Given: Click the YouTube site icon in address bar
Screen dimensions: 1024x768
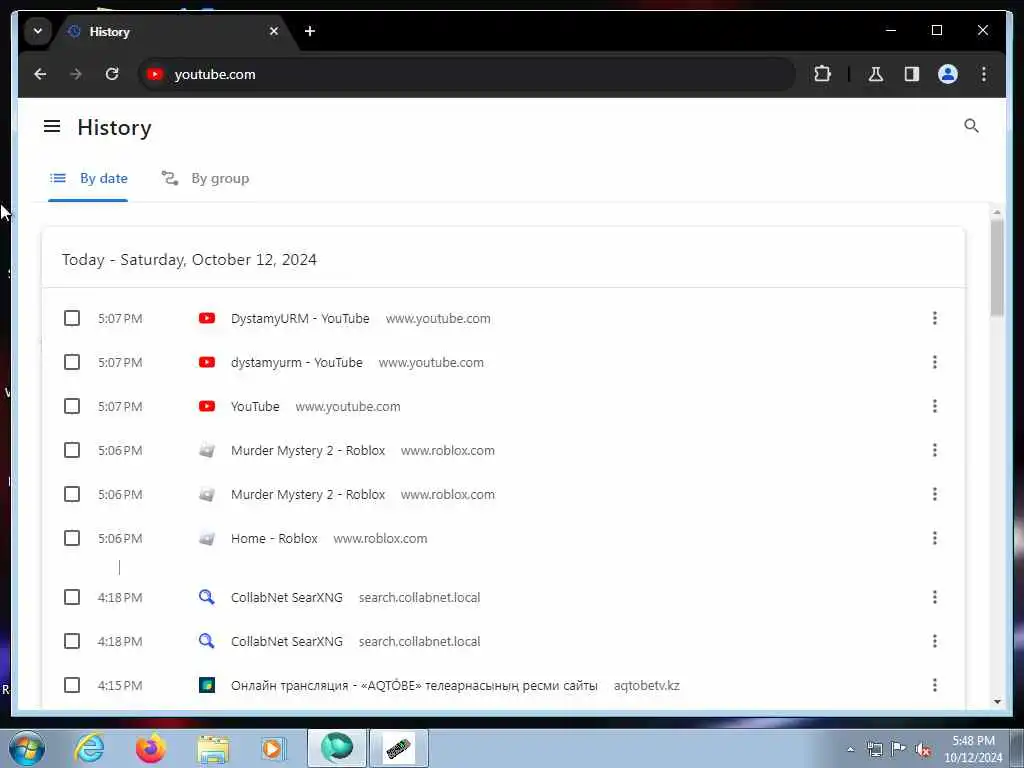Looking at the screenshot, I should point(155,74).
